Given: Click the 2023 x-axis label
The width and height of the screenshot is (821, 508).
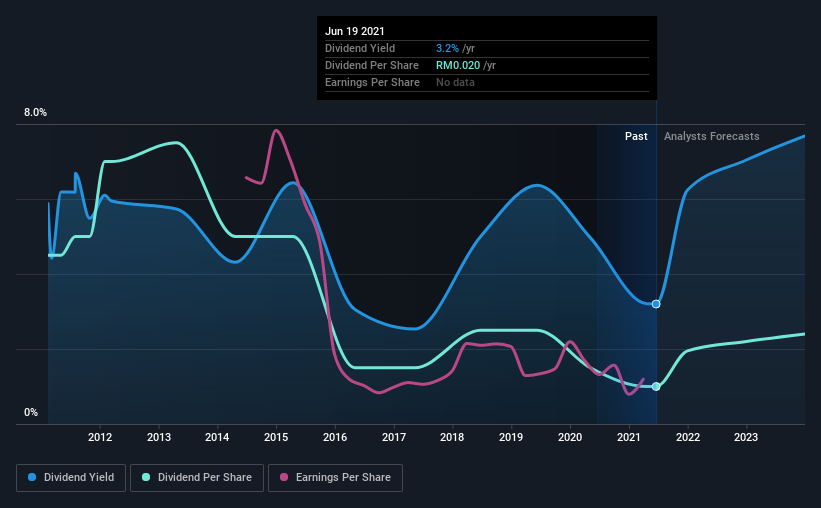Looking at the screenshot, I should (x=746, y=437).
